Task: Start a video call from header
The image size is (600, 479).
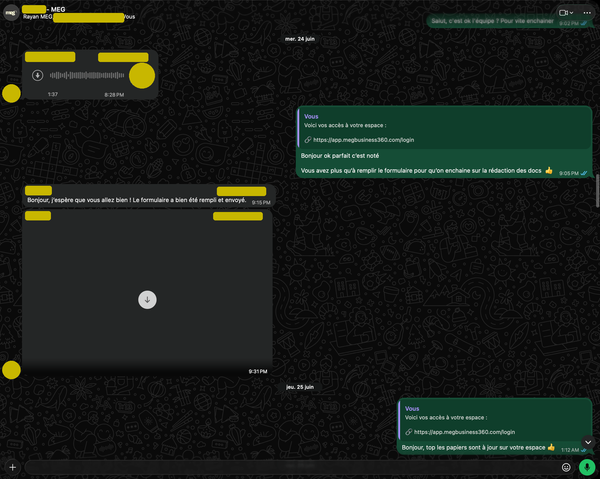Action: pyautogui.click(x=563, y=13)
